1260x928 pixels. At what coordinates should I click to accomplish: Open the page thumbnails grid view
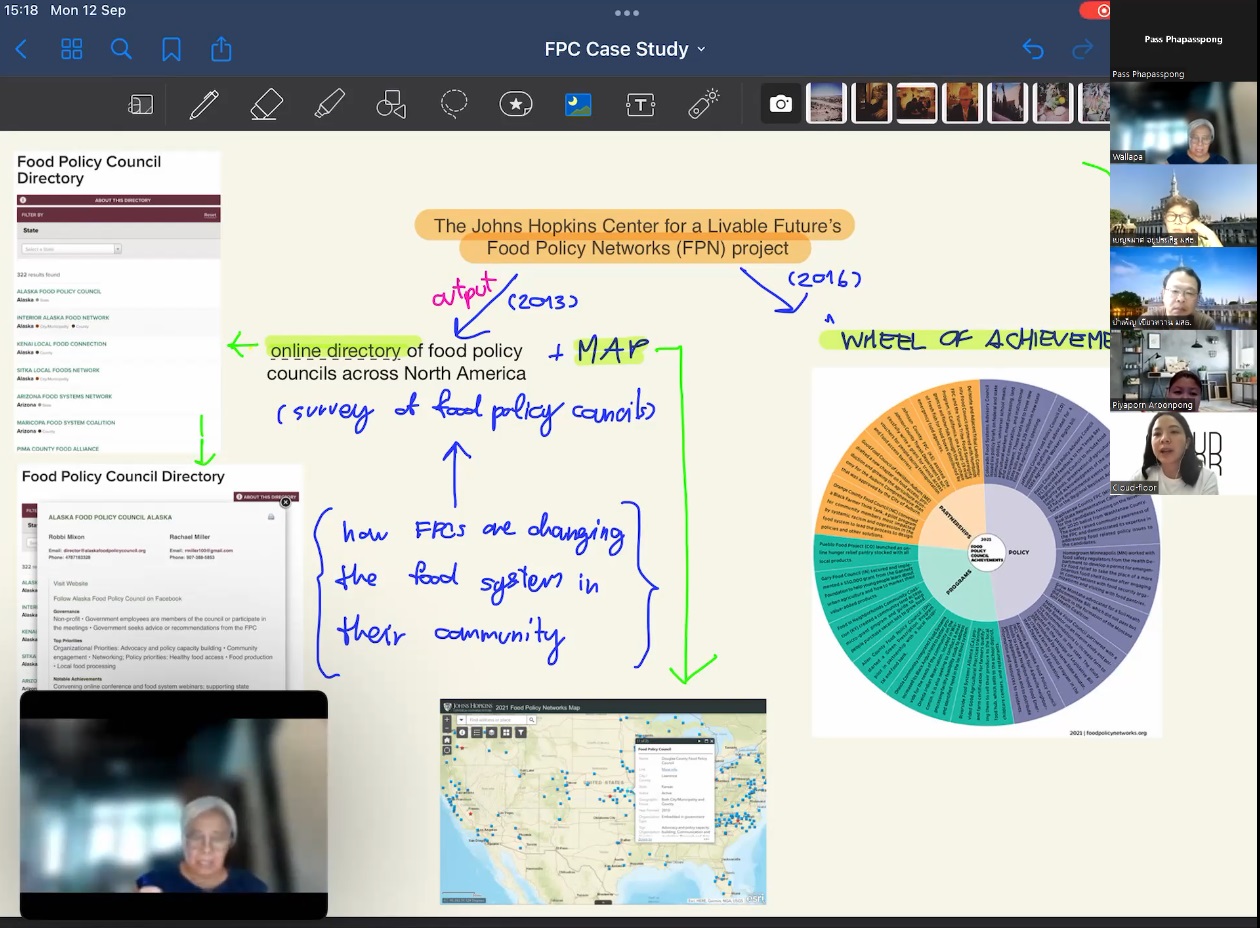click(x=72, y=49)
